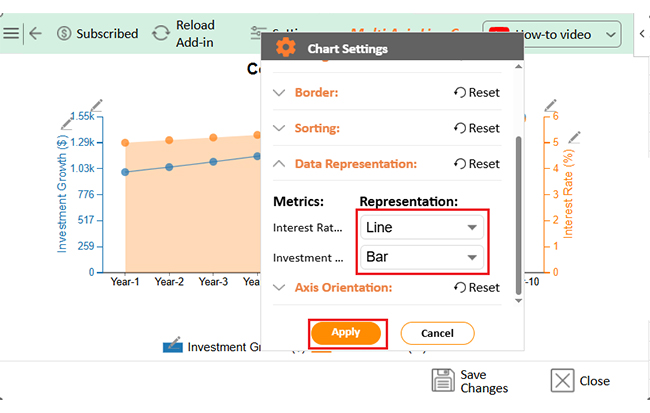
Task: Click the Investment ... metric label
Action: 308,258
